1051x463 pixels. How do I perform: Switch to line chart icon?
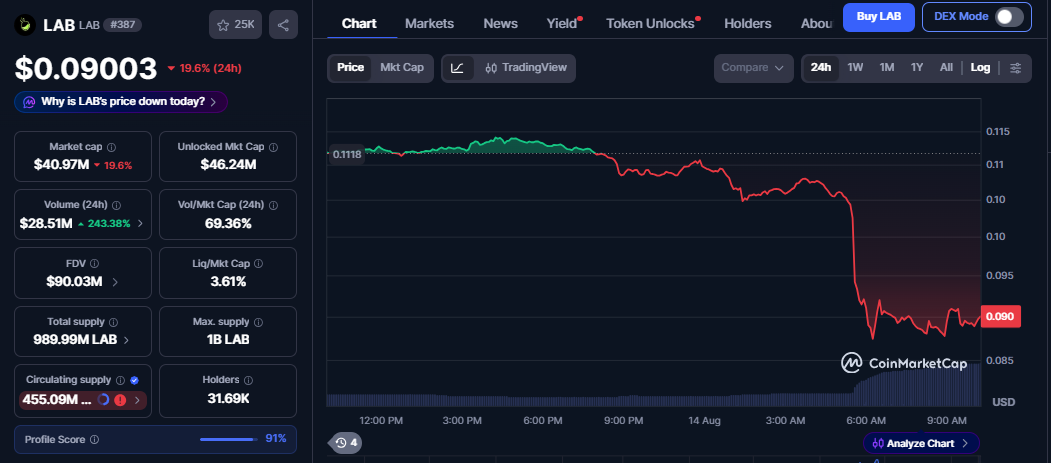(457, 68)
